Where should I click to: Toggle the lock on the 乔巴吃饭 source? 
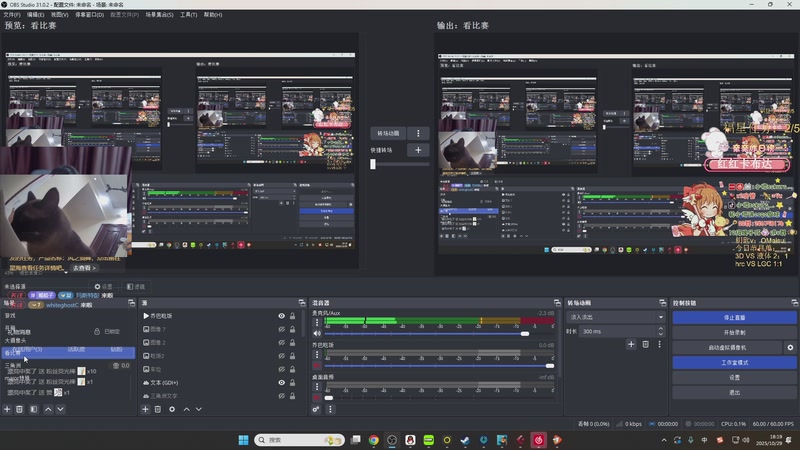tap(292, 316)
